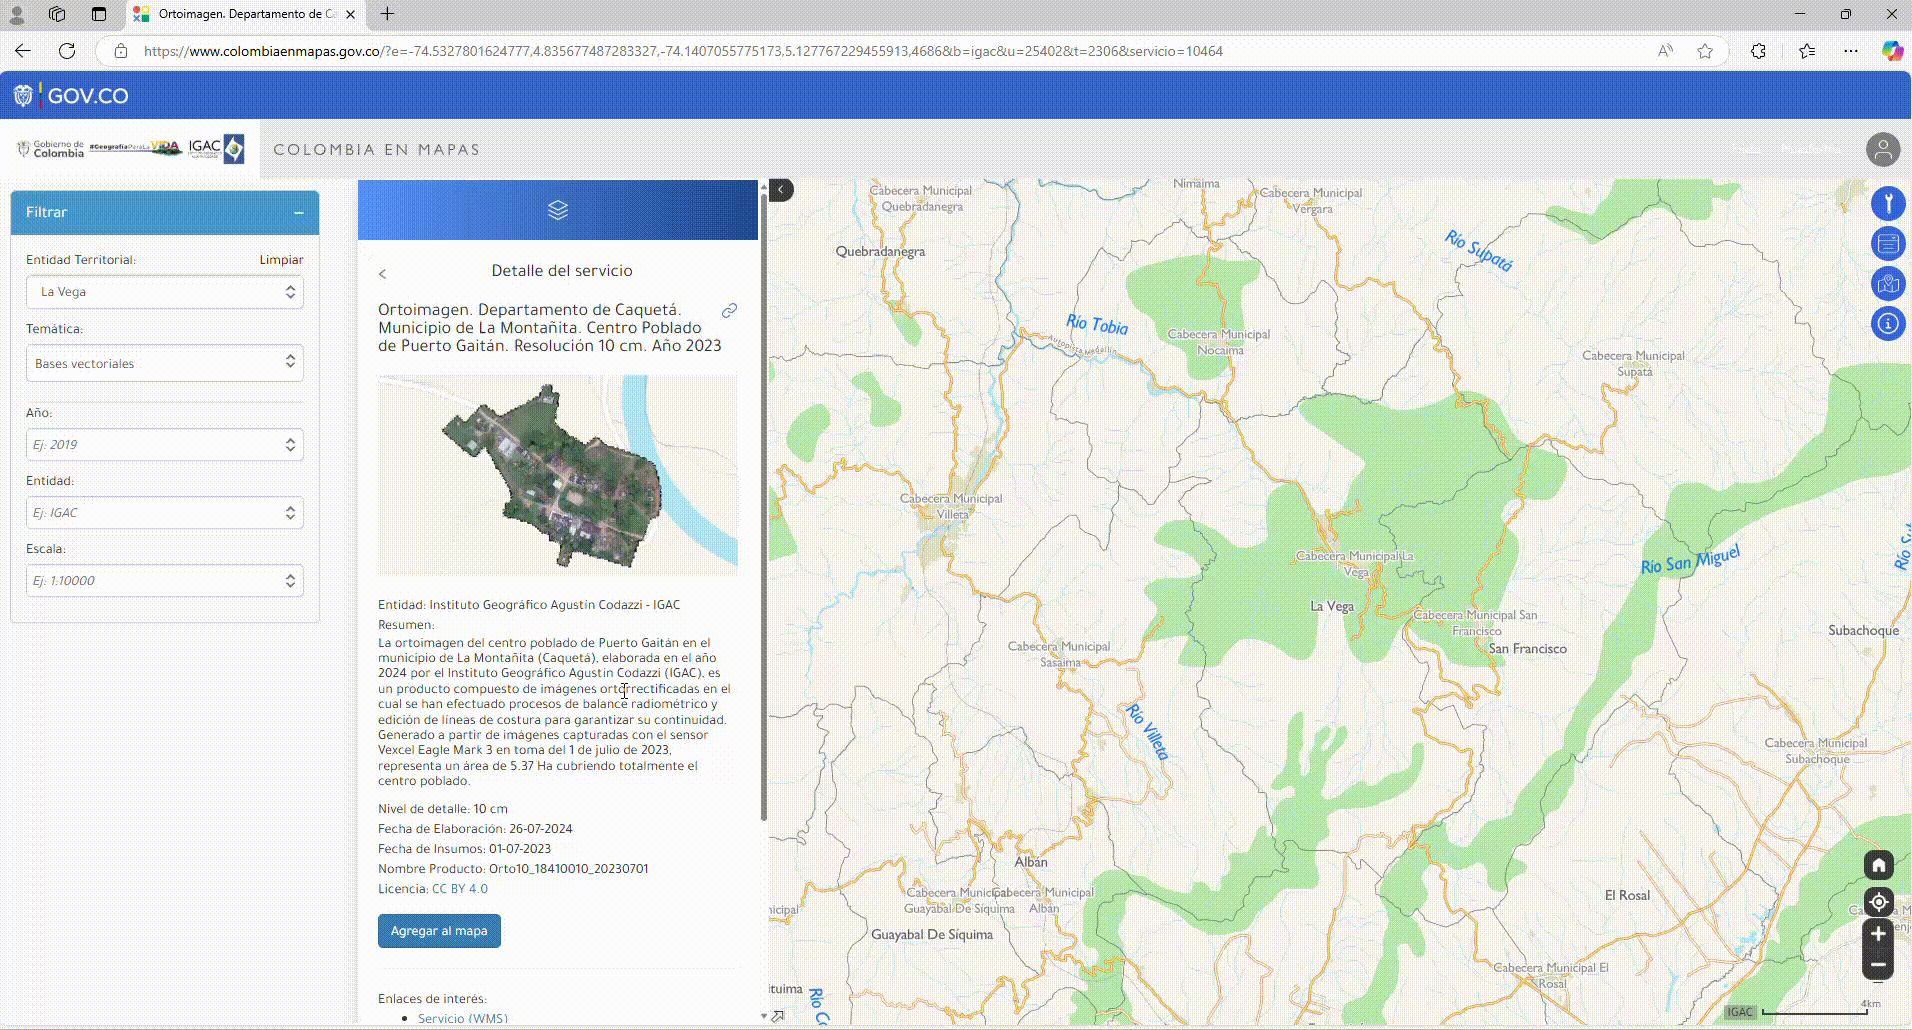Image resolution: width=1912 pixels, height=1030 pixels.
Task: Open the CC BY 4.0 license link
Action: (460, 889)
